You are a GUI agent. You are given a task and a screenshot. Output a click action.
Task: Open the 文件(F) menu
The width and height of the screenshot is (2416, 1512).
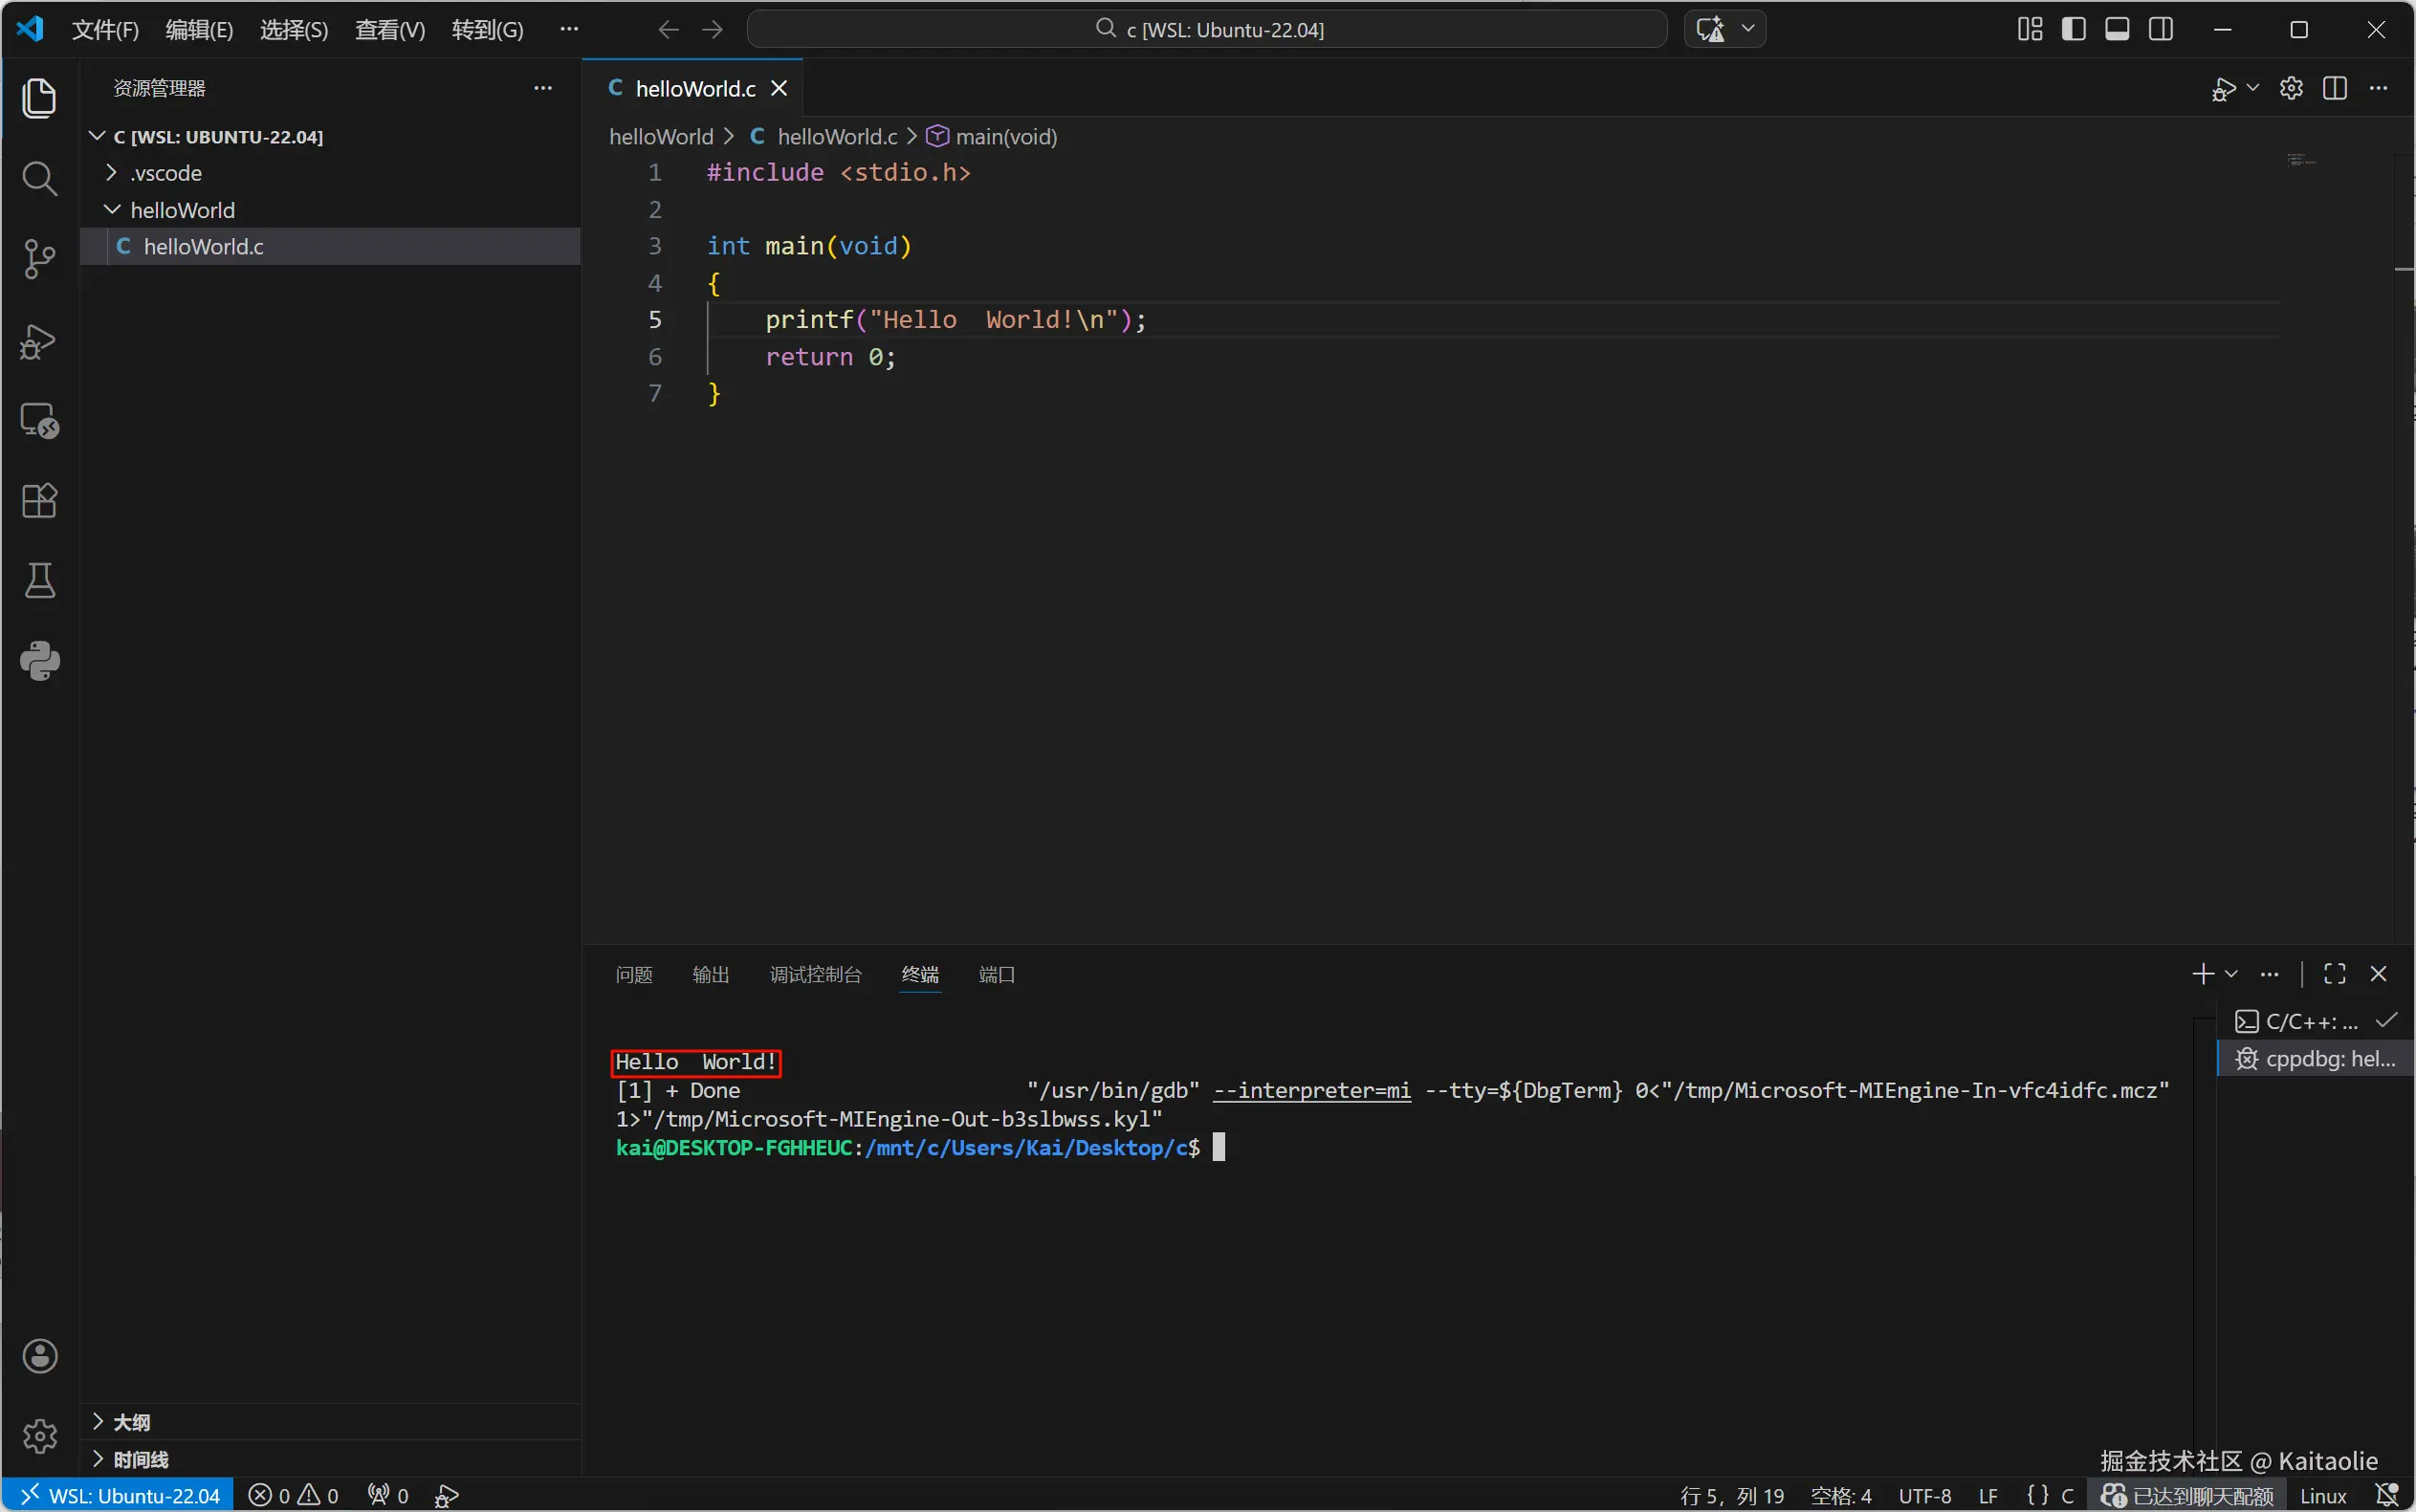105,30
